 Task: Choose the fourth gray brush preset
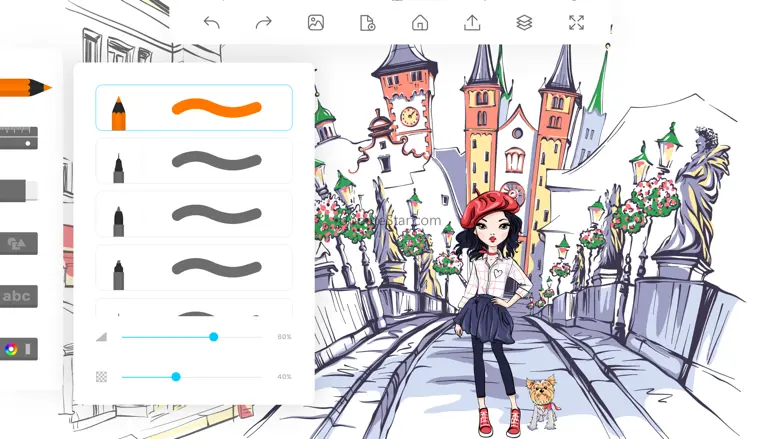(x=194, y=267)
